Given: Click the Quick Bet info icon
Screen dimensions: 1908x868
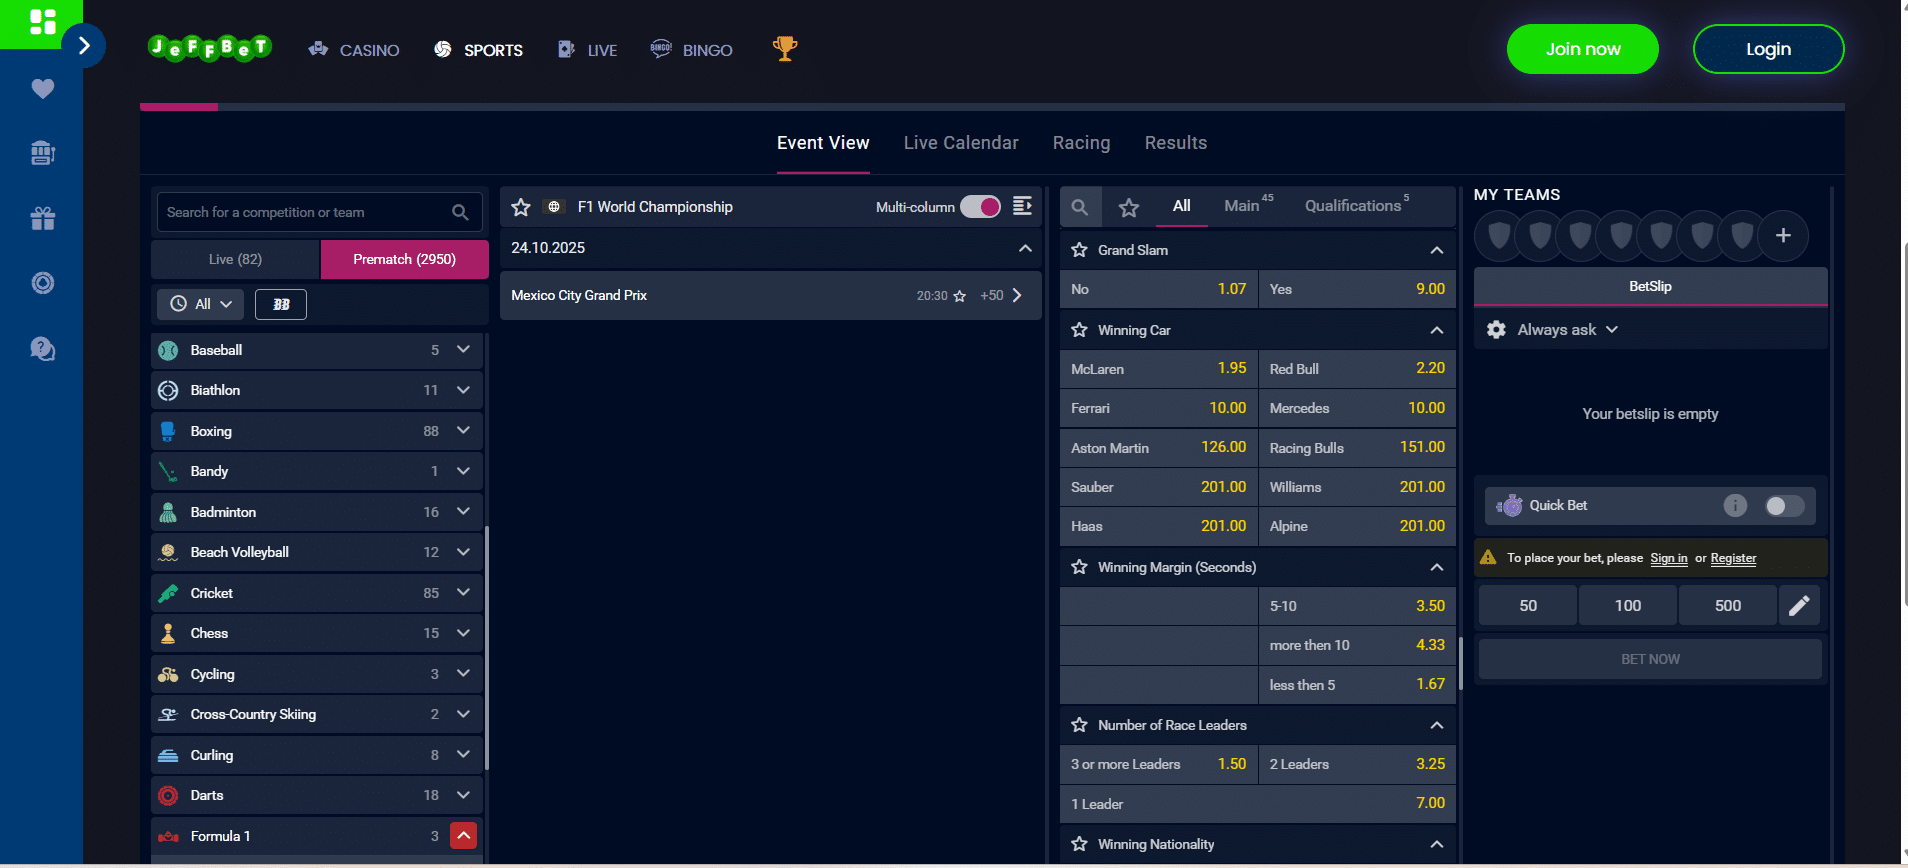Looking at the screenshot, I should (1735, 506).
